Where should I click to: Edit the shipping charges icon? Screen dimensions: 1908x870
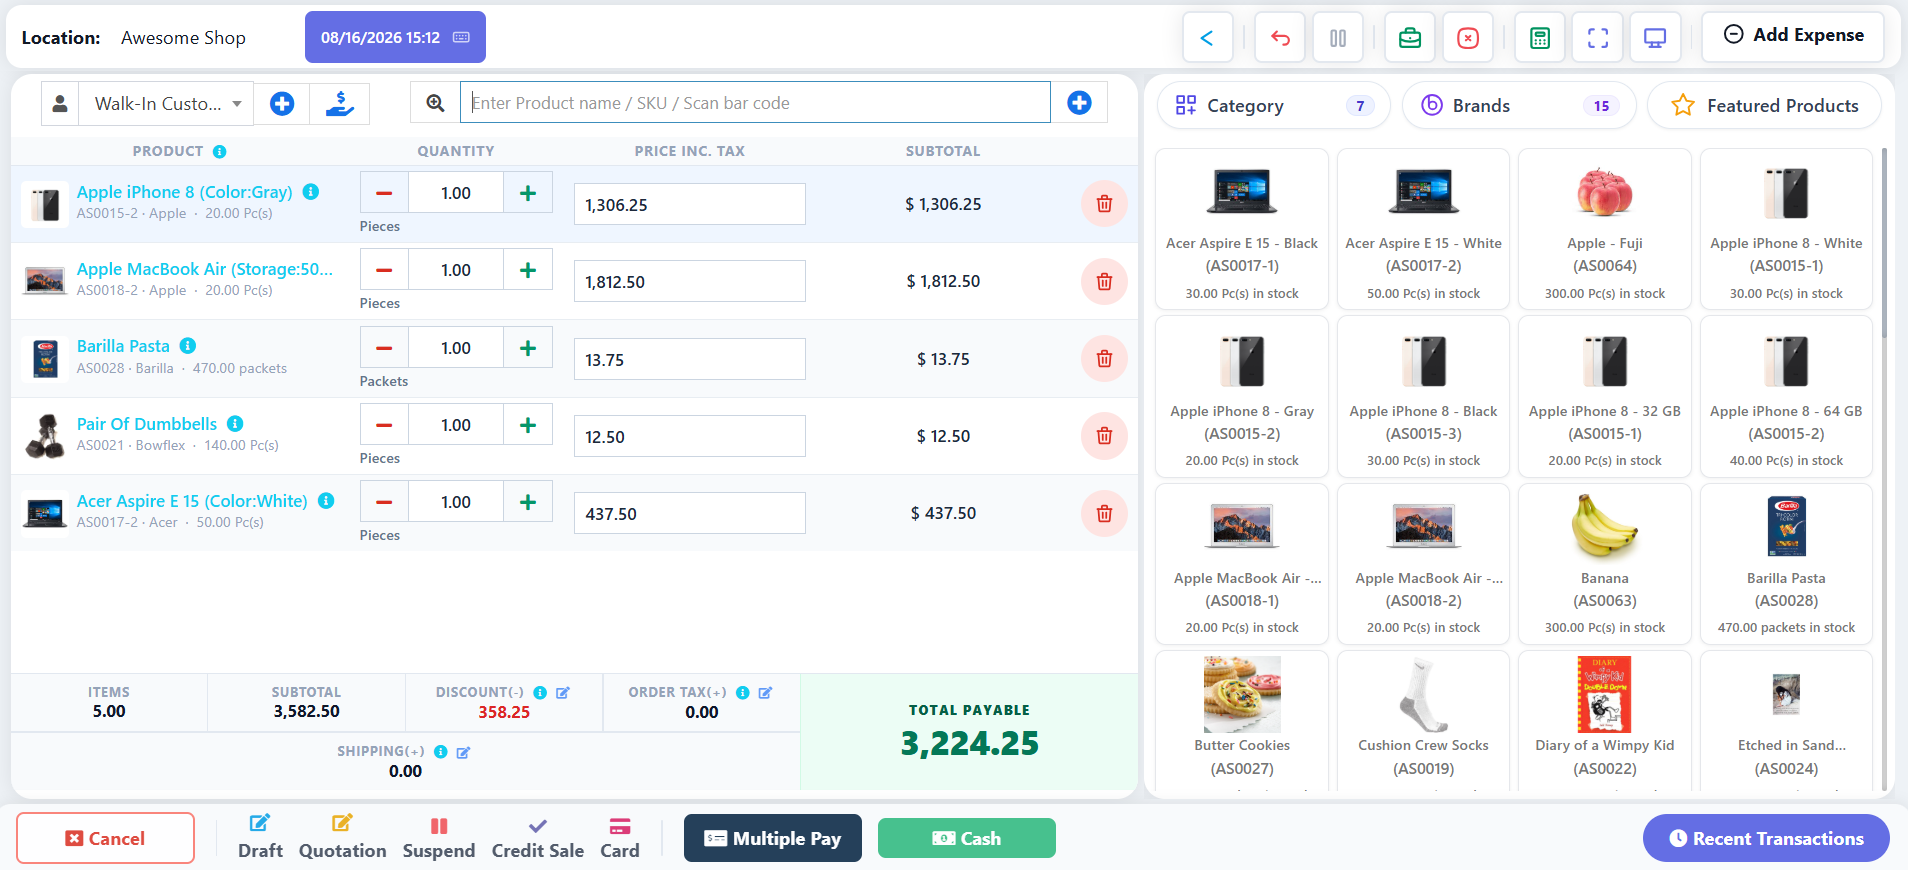[463, 752]
